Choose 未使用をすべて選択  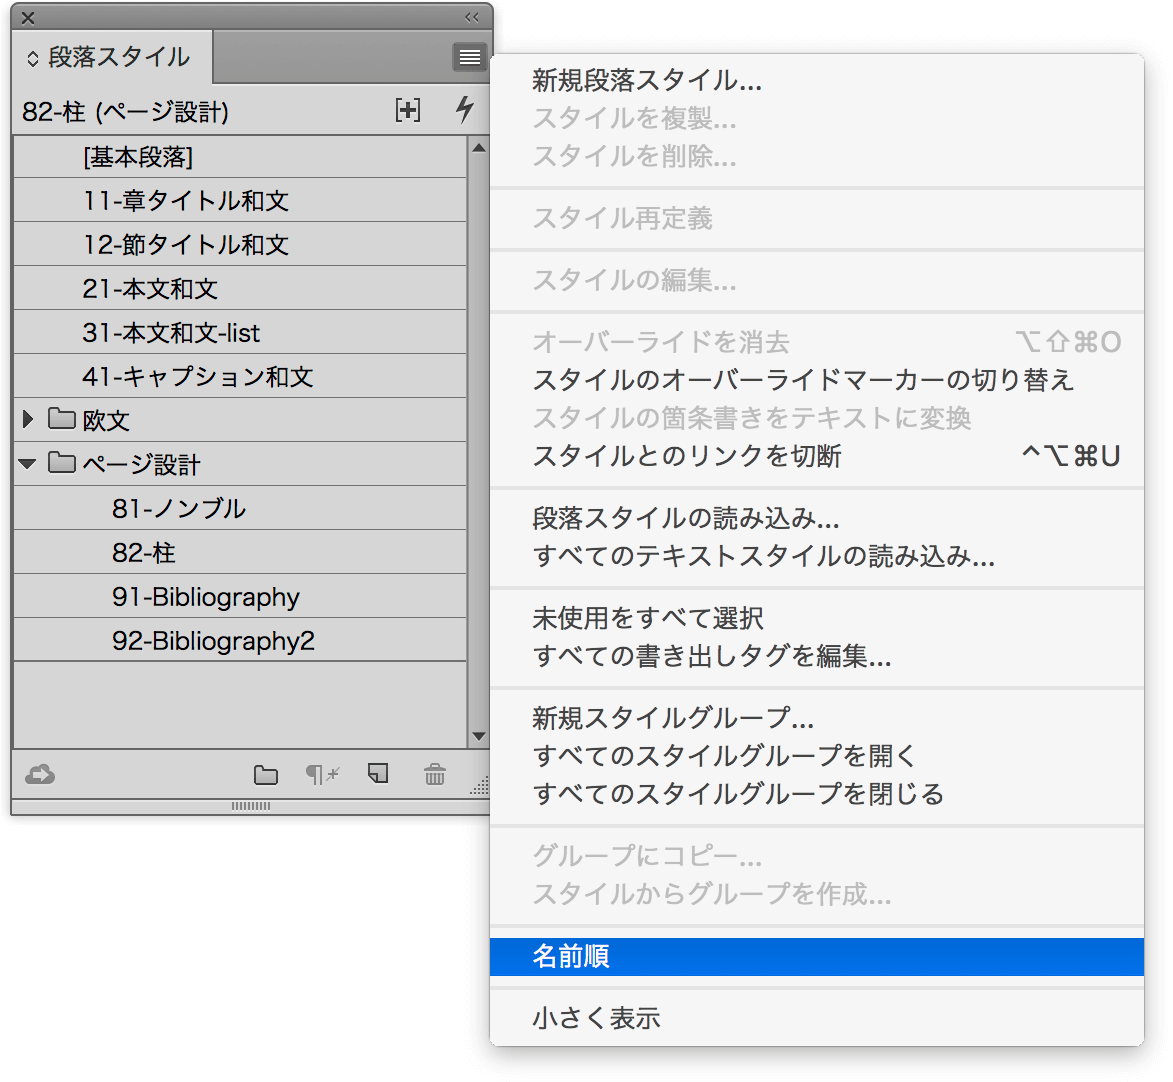(x=817, y=618)
